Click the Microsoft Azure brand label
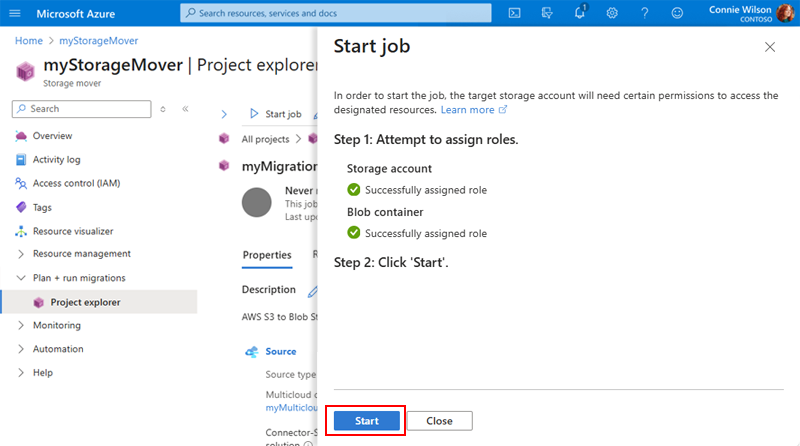Viewport: 800px width, 446px height. pyautogui.click(x=76, y=14)
